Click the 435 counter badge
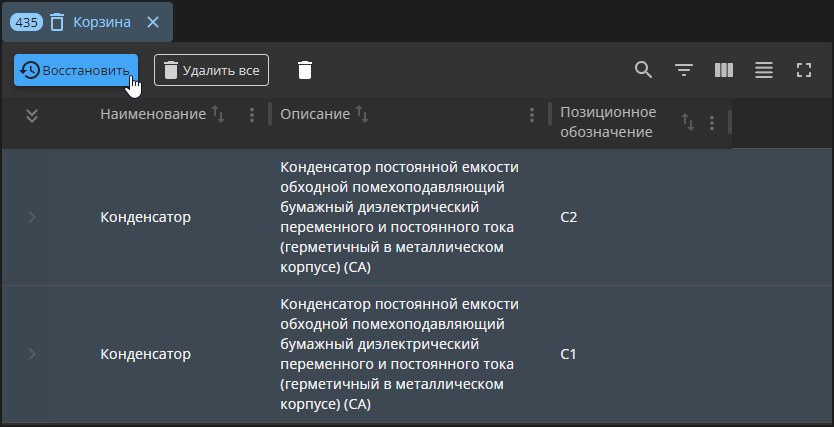The height and width of the screenshot is (427, 834). [x=26, y=22]
